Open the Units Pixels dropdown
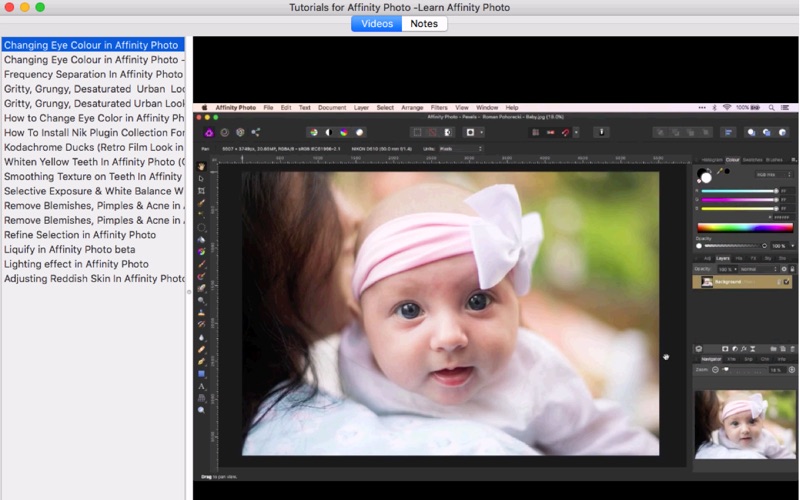The width and height of the screenshot is (800, 500). [461, 149]
